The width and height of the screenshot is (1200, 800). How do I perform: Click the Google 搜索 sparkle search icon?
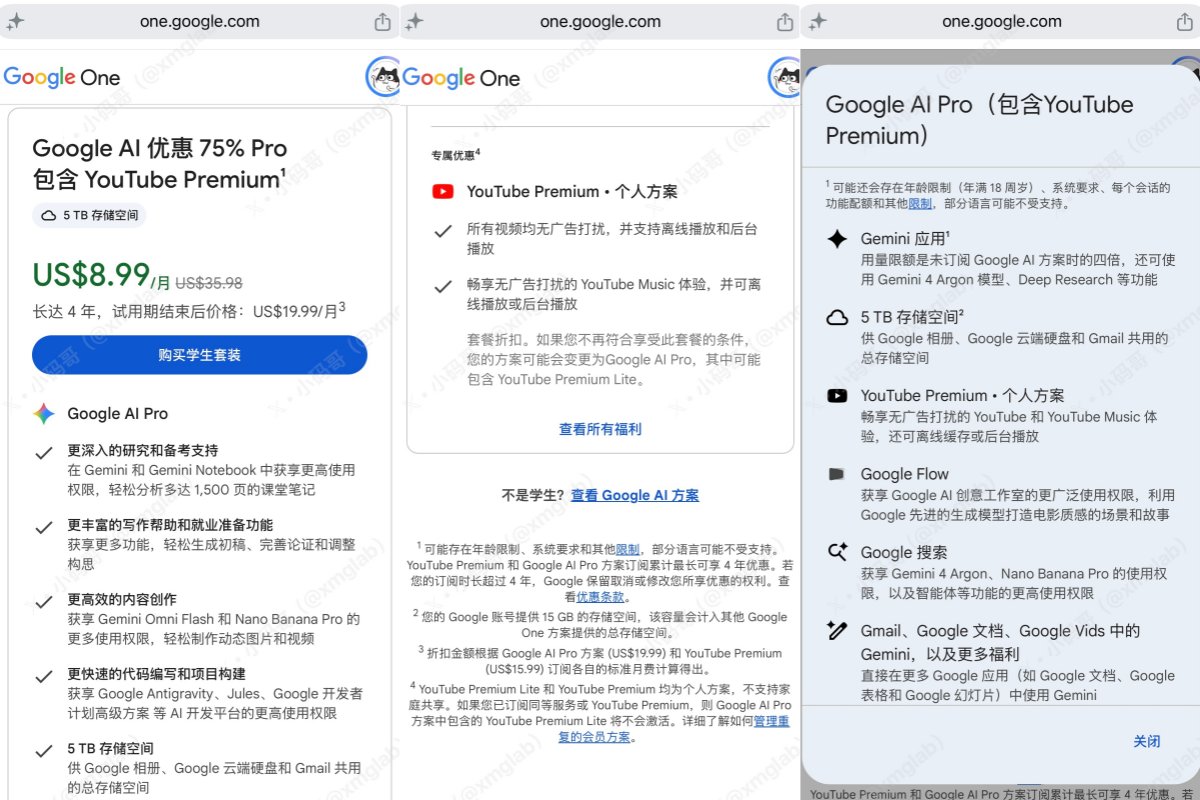coord(837,552)
